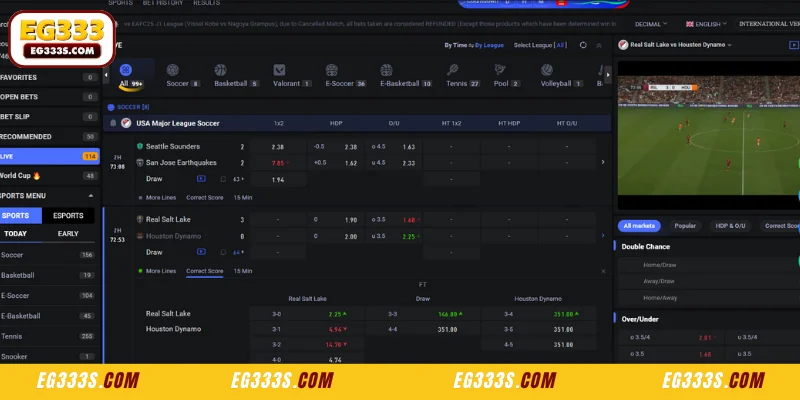Select the All markets tab

(639, 226)
